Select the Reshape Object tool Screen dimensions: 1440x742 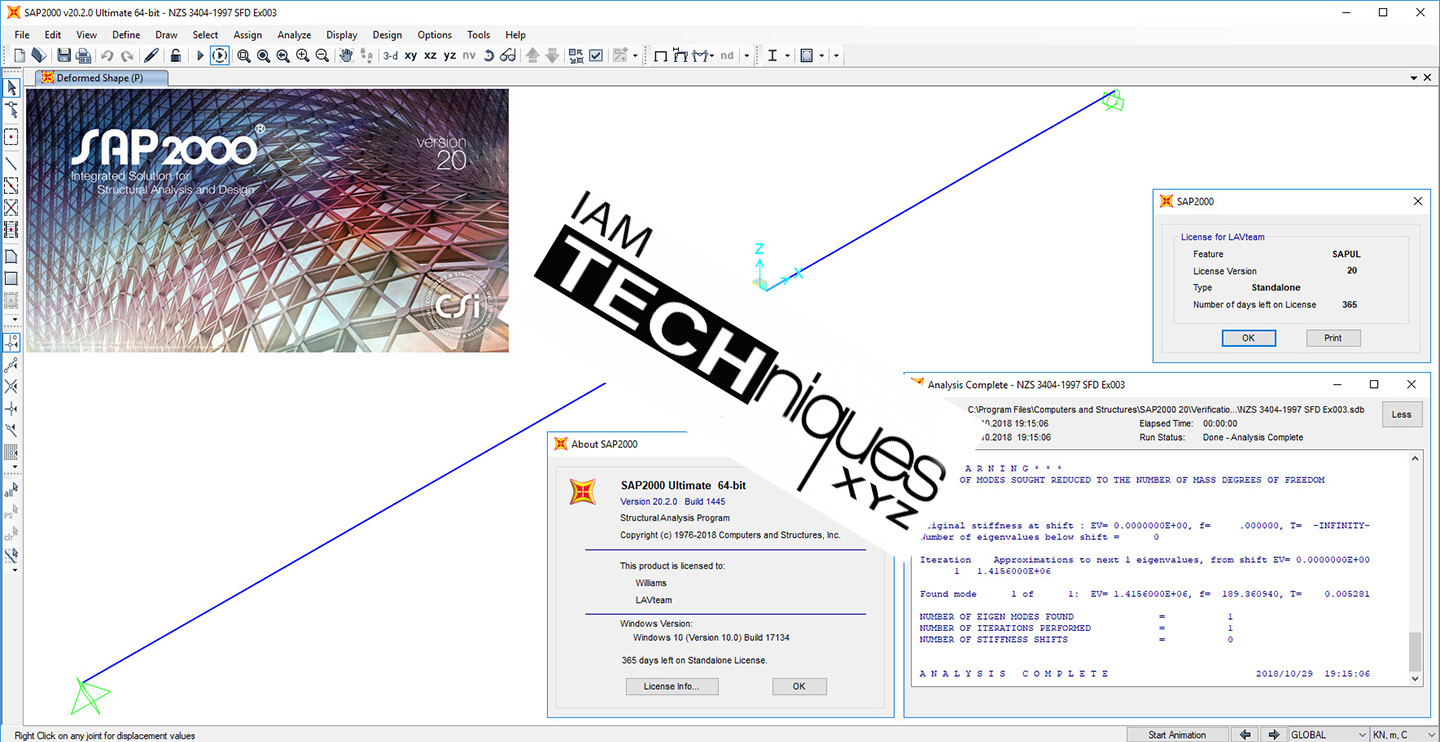[x=11, y=110]
